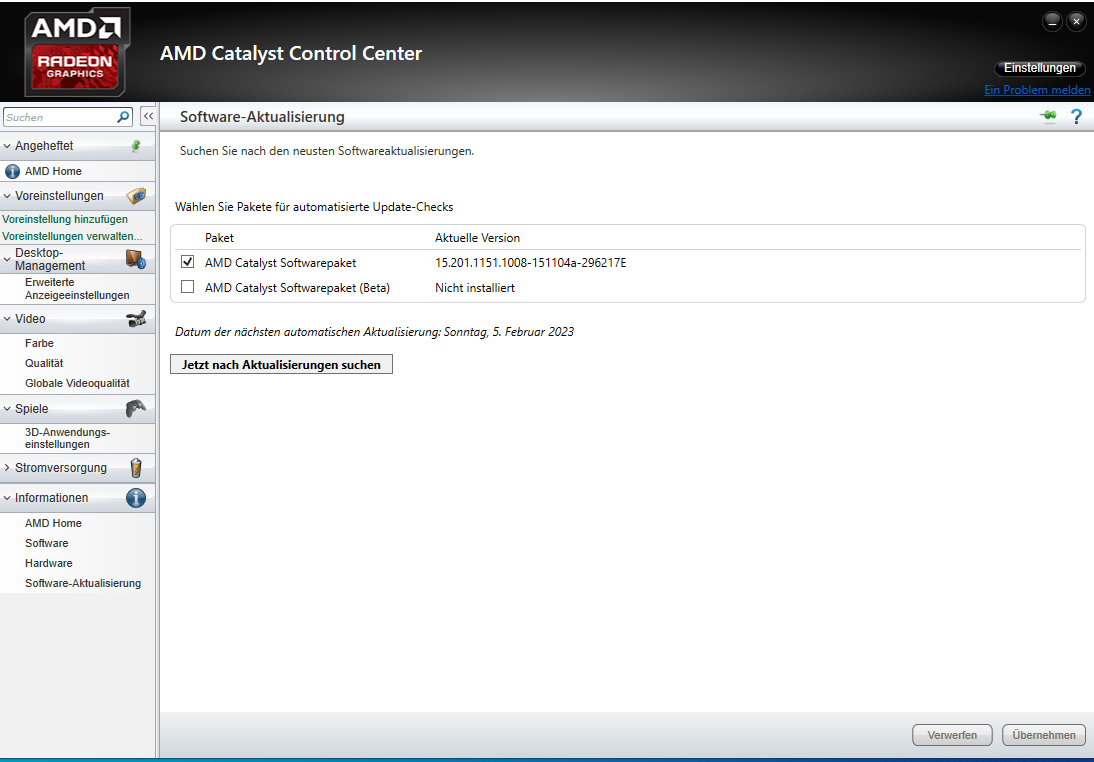Uncheck AMD Catalyst Softwarepaket checkbox
Viewport: 1094px width, 762px height.
pyautogui.click(x=187, y=262)
